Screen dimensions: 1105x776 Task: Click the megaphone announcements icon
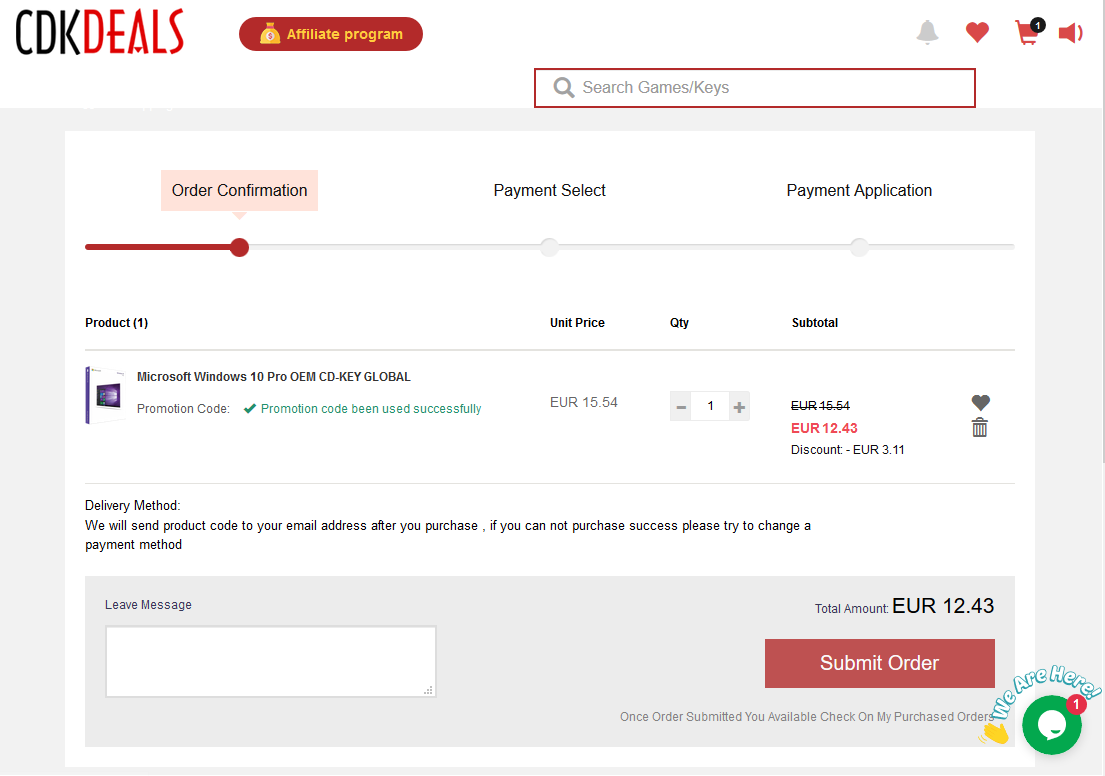[1070, 32]
